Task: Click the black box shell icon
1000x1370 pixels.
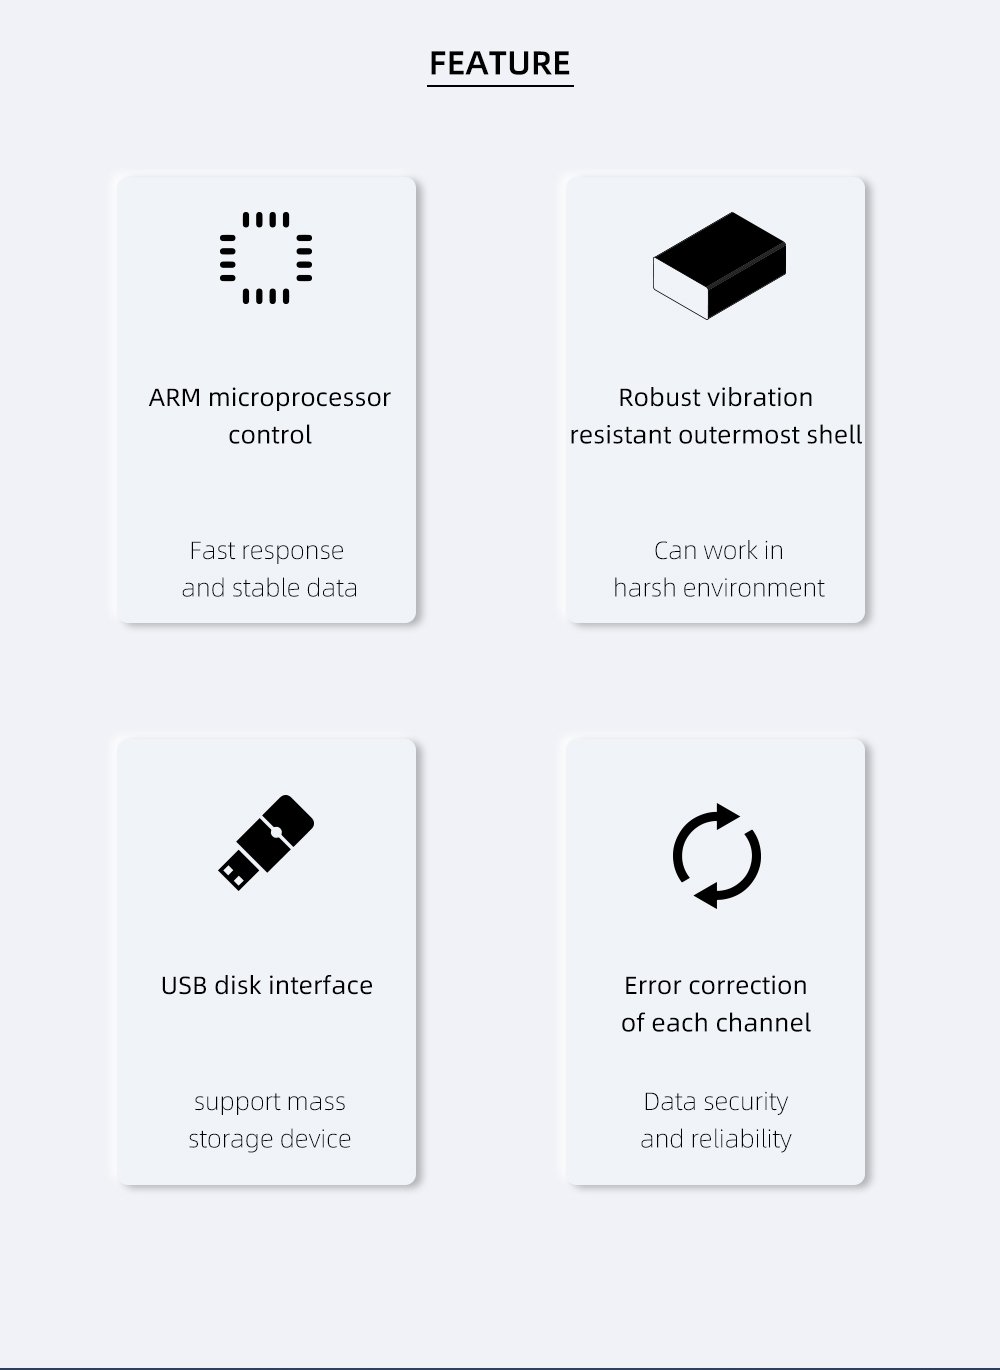Action: (719, 266)
